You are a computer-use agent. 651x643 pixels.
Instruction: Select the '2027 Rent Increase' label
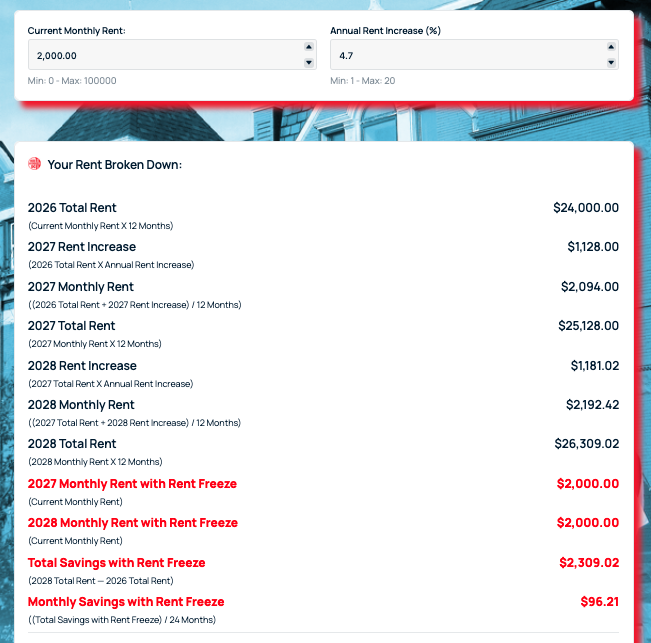82,247
